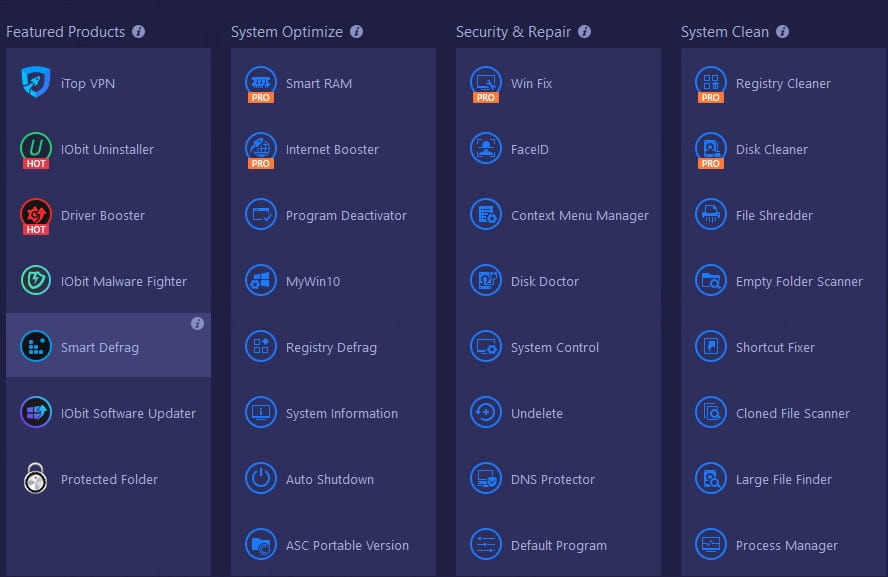
Task: Open the Process Manager icon
Action: click(711, 545)
